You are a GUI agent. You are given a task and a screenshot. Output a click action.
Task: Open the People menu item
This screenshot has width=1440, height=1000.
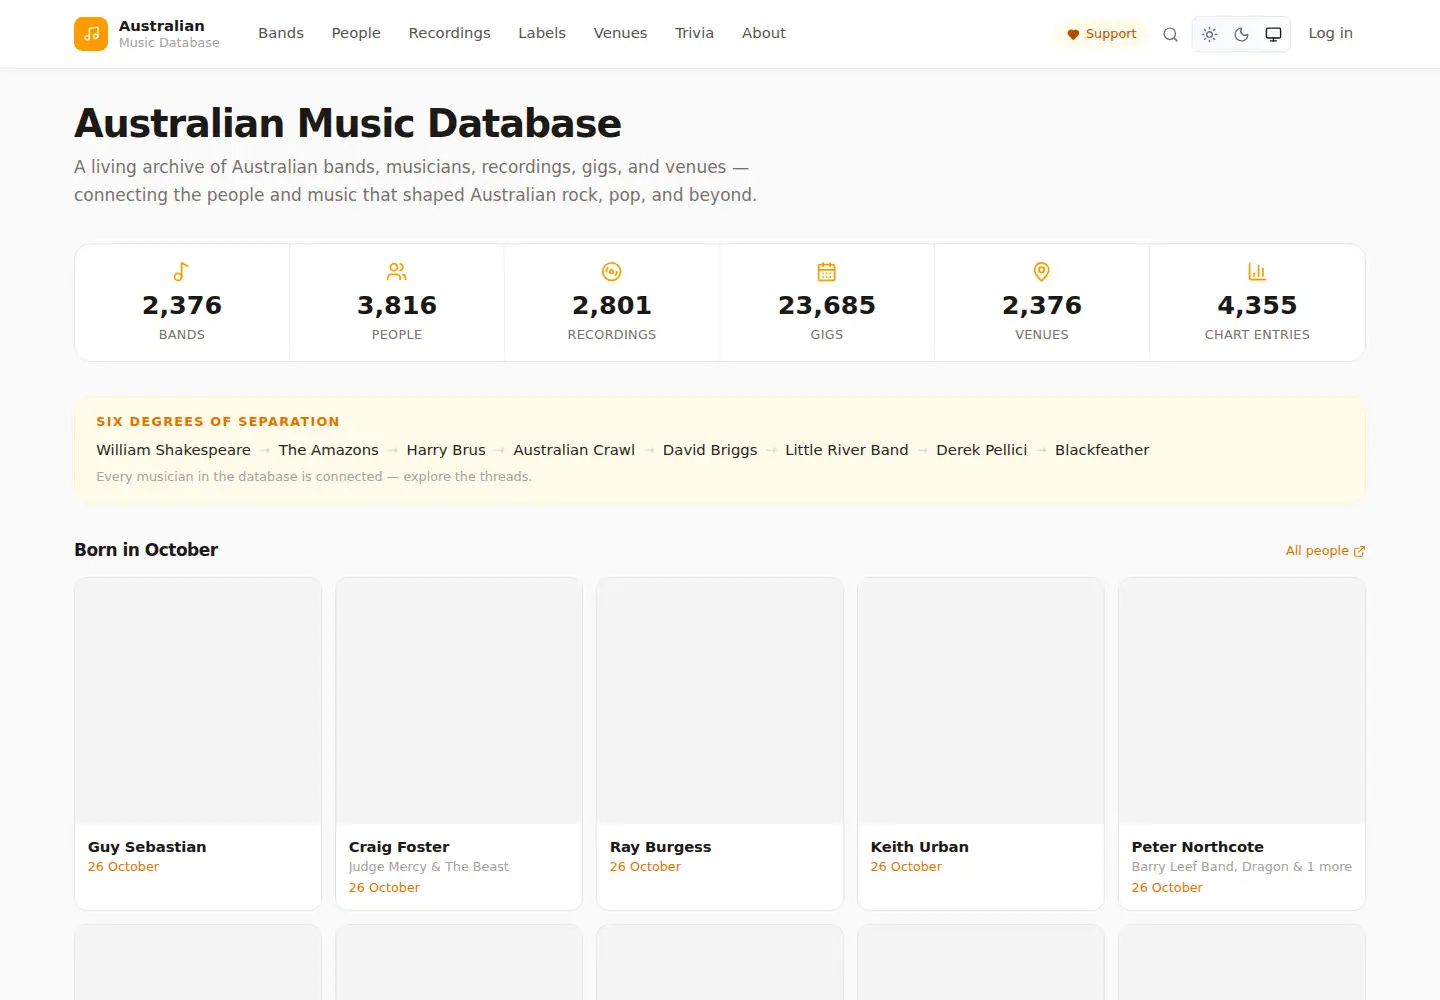pos(356,33)
